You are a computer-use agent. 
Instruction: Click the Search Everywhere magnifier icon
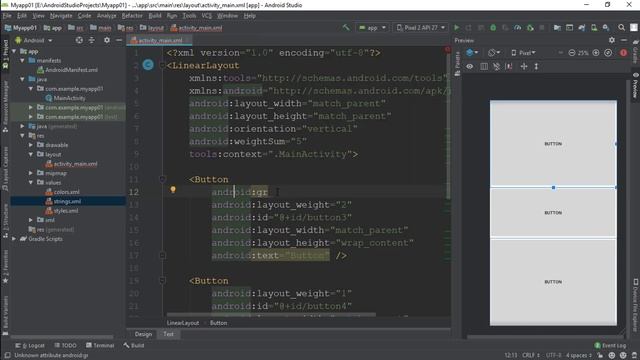621,28
